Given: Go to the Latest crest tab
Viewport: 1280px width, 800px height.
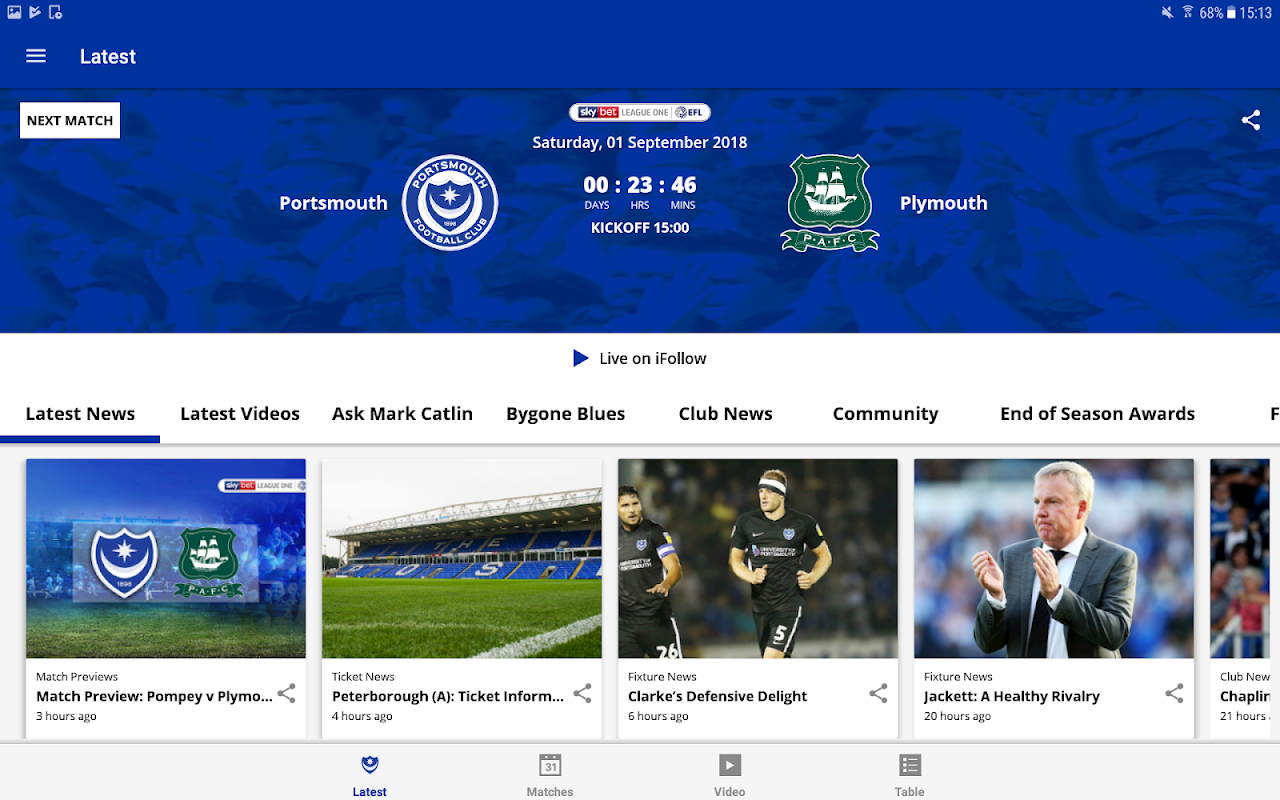Looking at the screenshot, I should click(370, 775).
